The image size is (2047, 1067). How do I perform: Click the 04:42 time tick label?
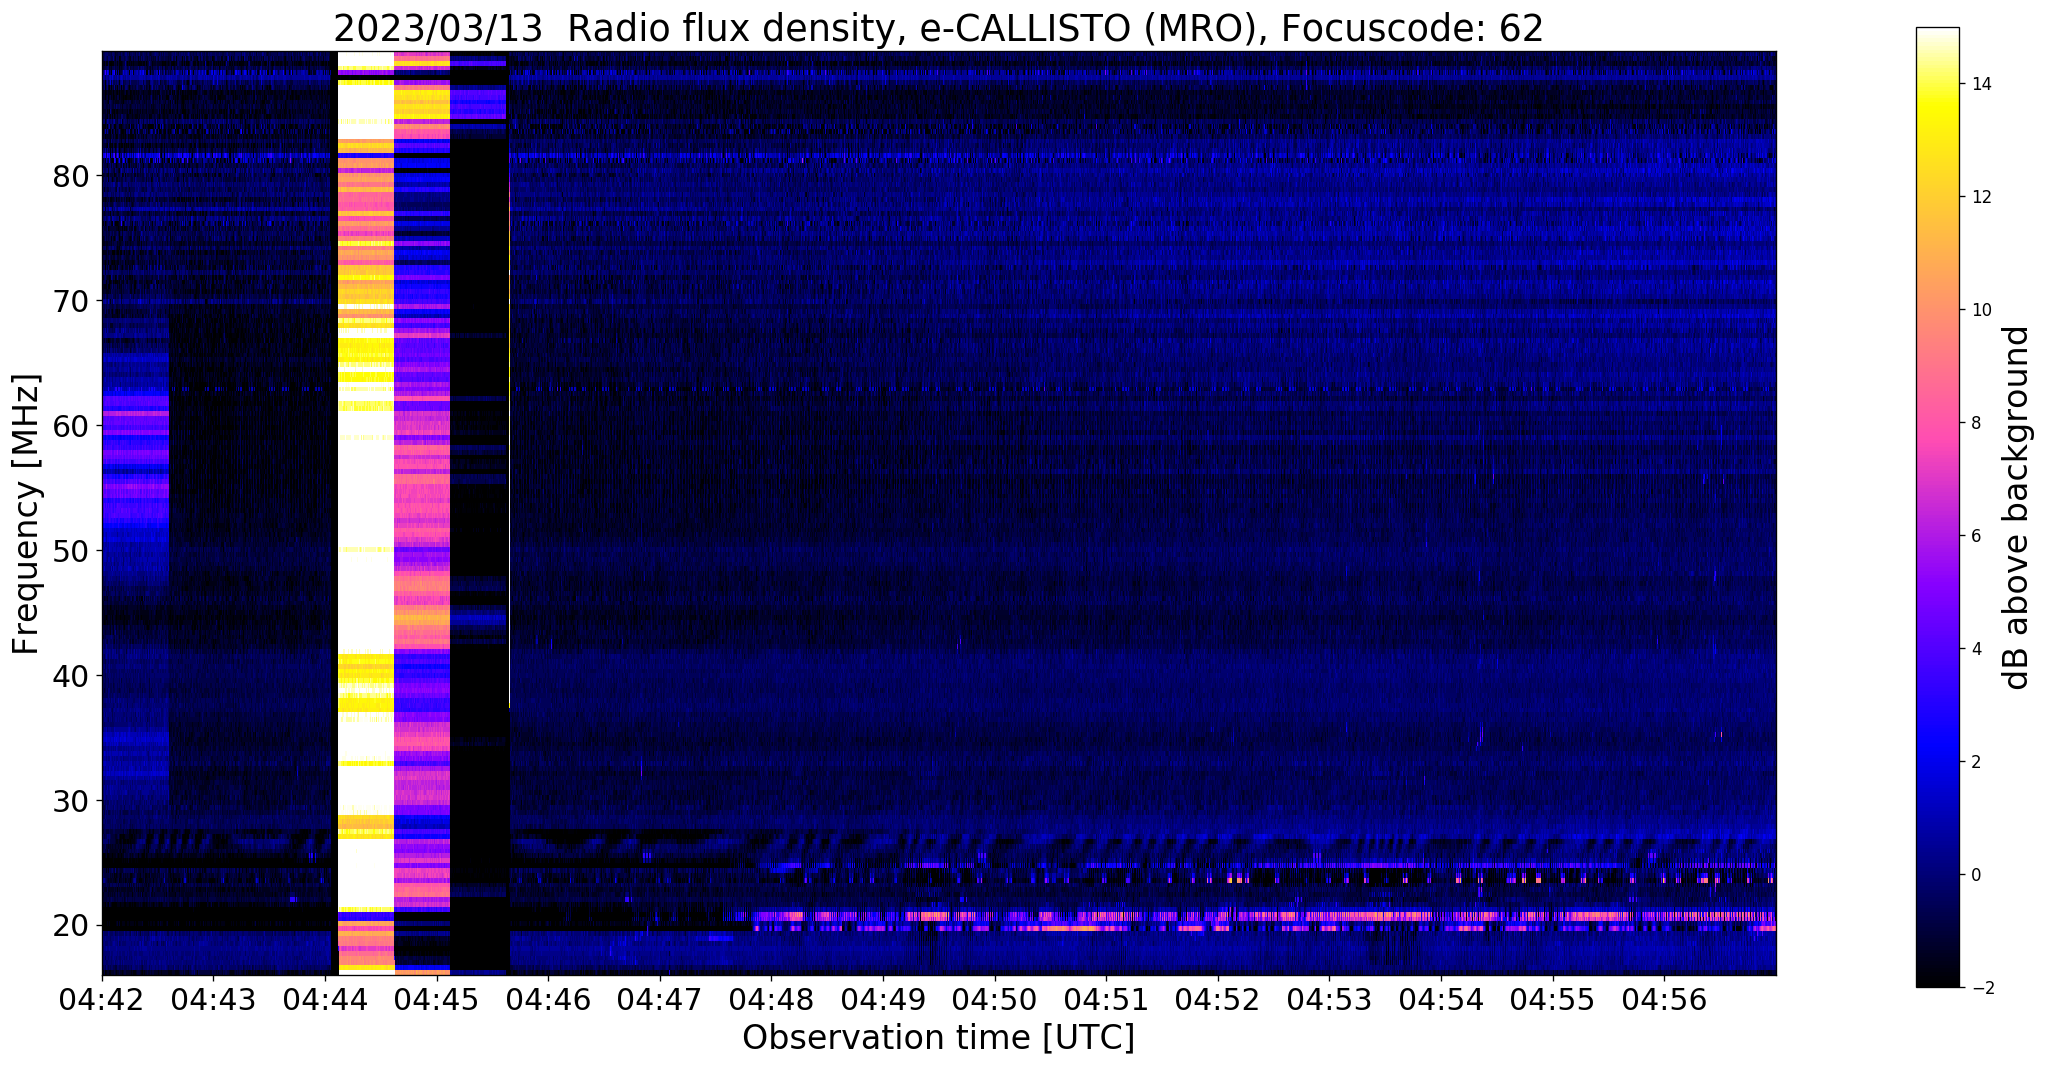click(x=102, y=999)
